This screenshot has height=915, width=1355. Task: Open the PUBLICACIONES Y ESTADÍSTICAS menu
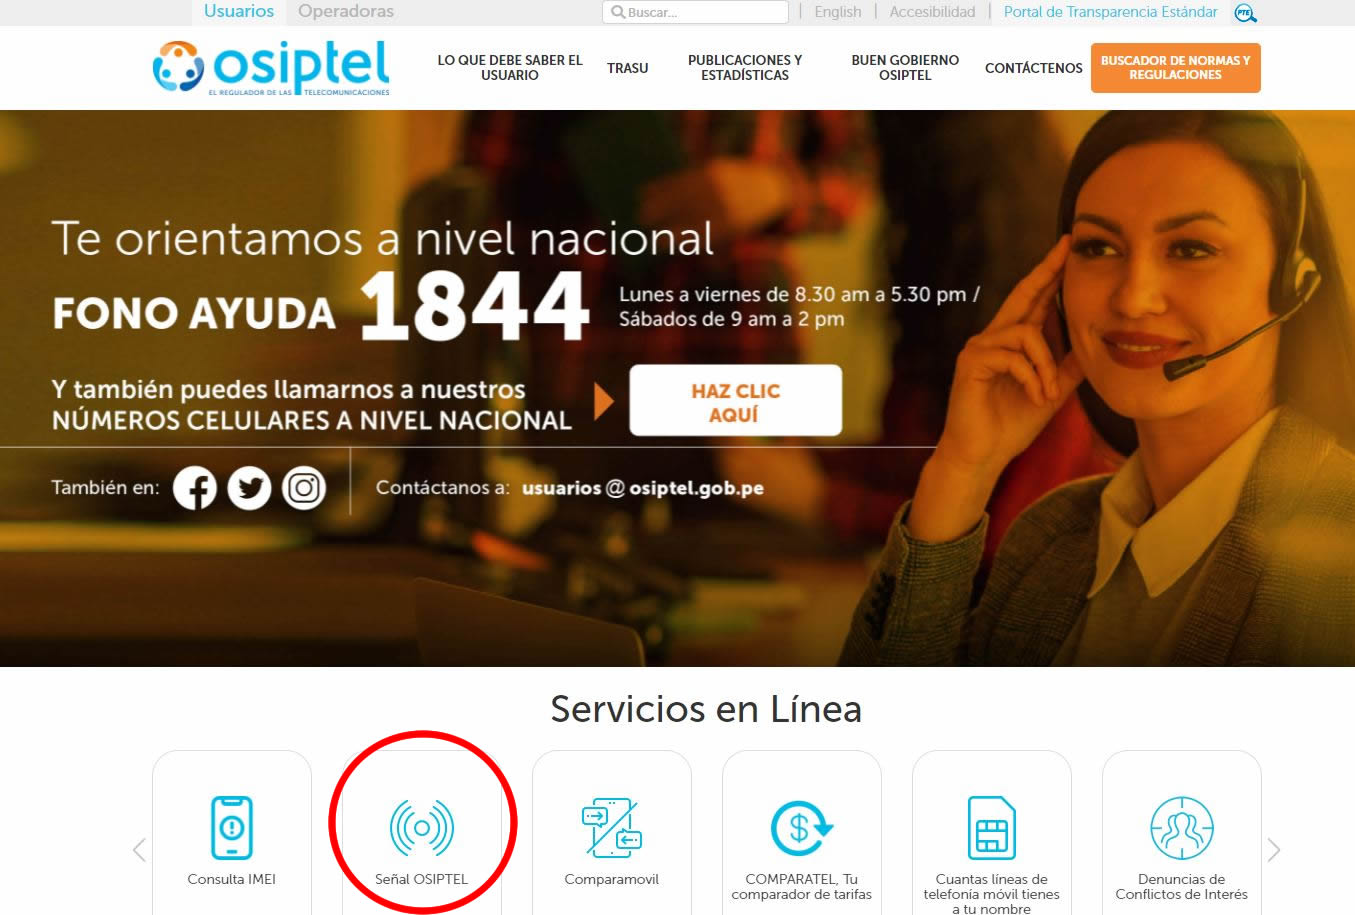pyautogui.click(x=745, y=68)
